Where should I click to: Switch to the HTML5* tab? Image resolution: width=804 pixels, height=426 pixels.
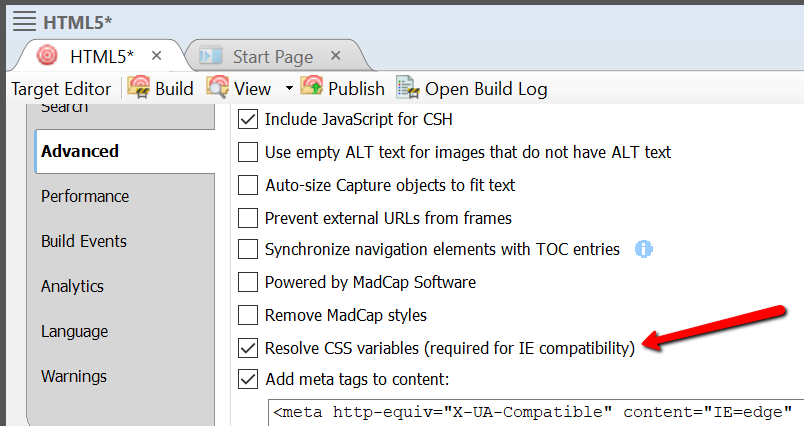click(102, 56)
